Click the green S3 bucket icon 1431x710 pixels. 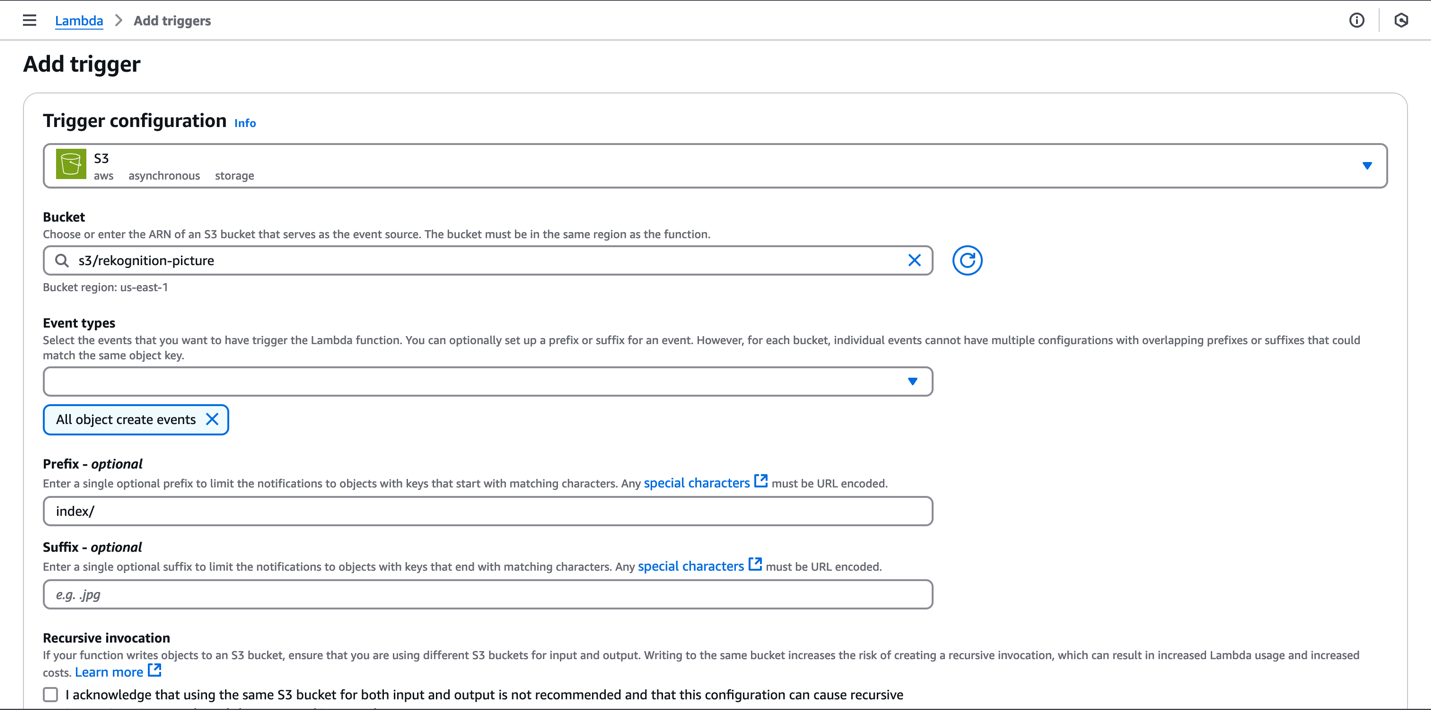(x=71, y=165)
